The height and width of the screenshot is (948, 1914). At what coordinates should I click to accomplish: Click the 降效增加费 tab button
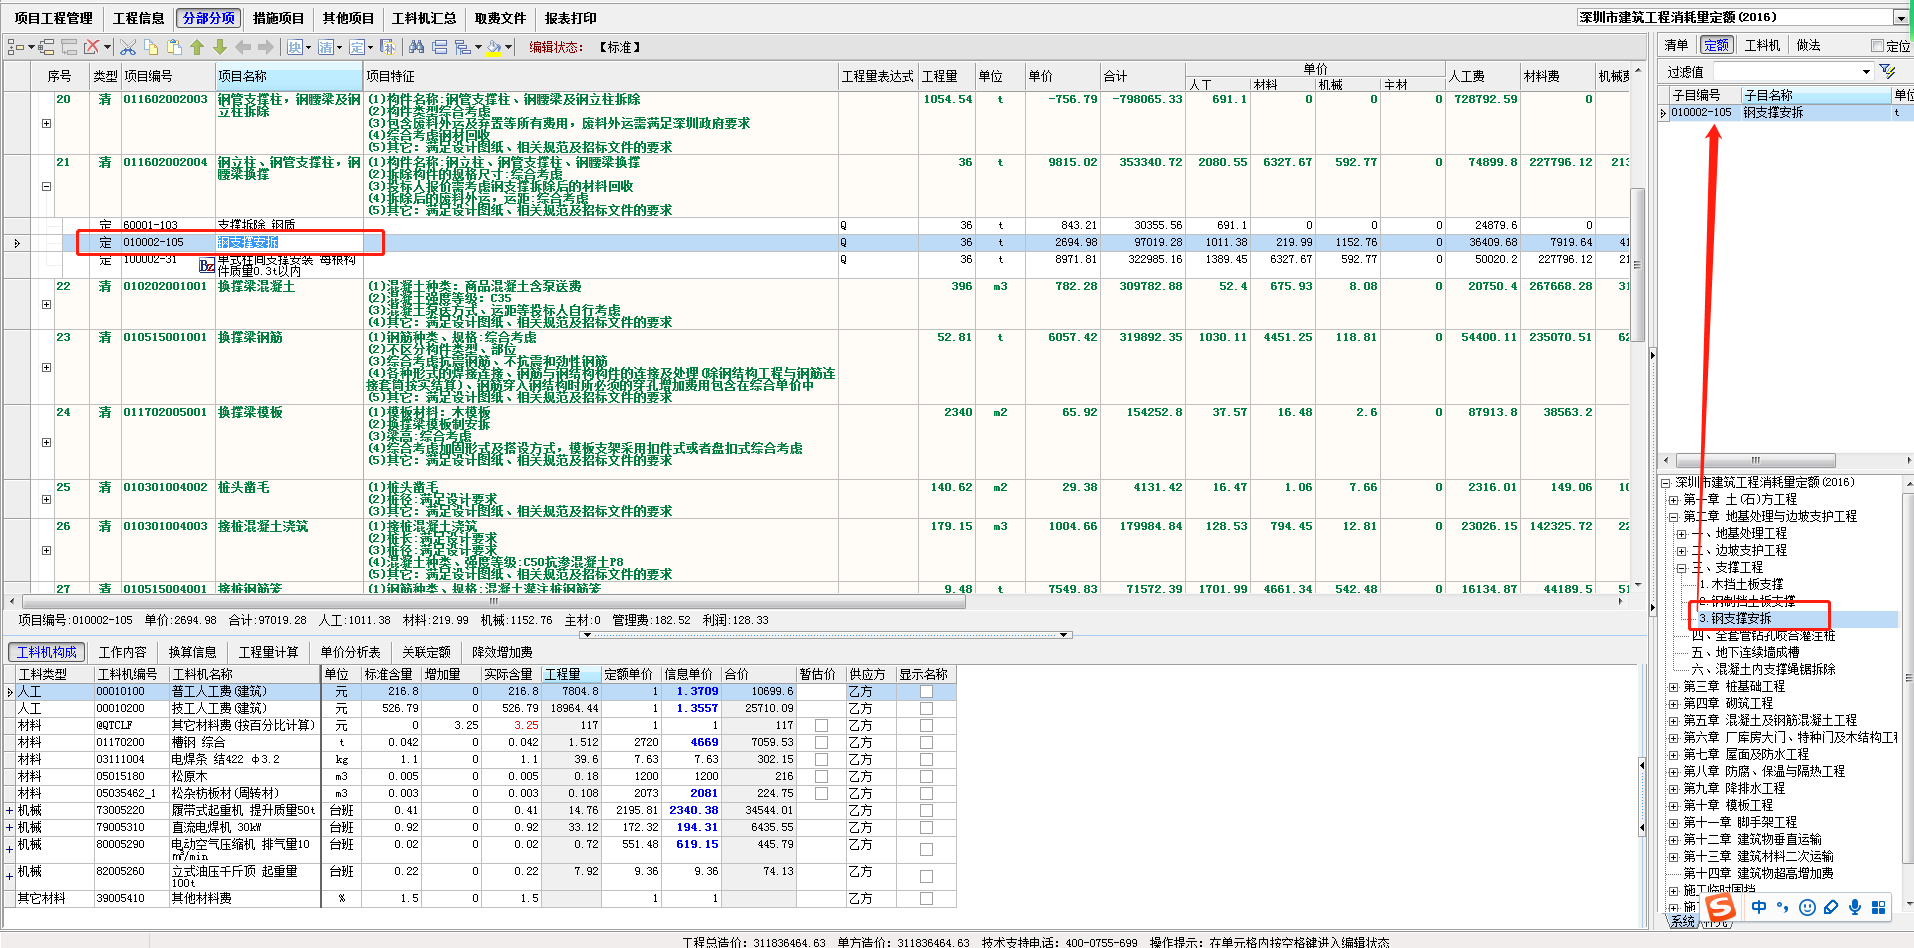click(502, 652)
